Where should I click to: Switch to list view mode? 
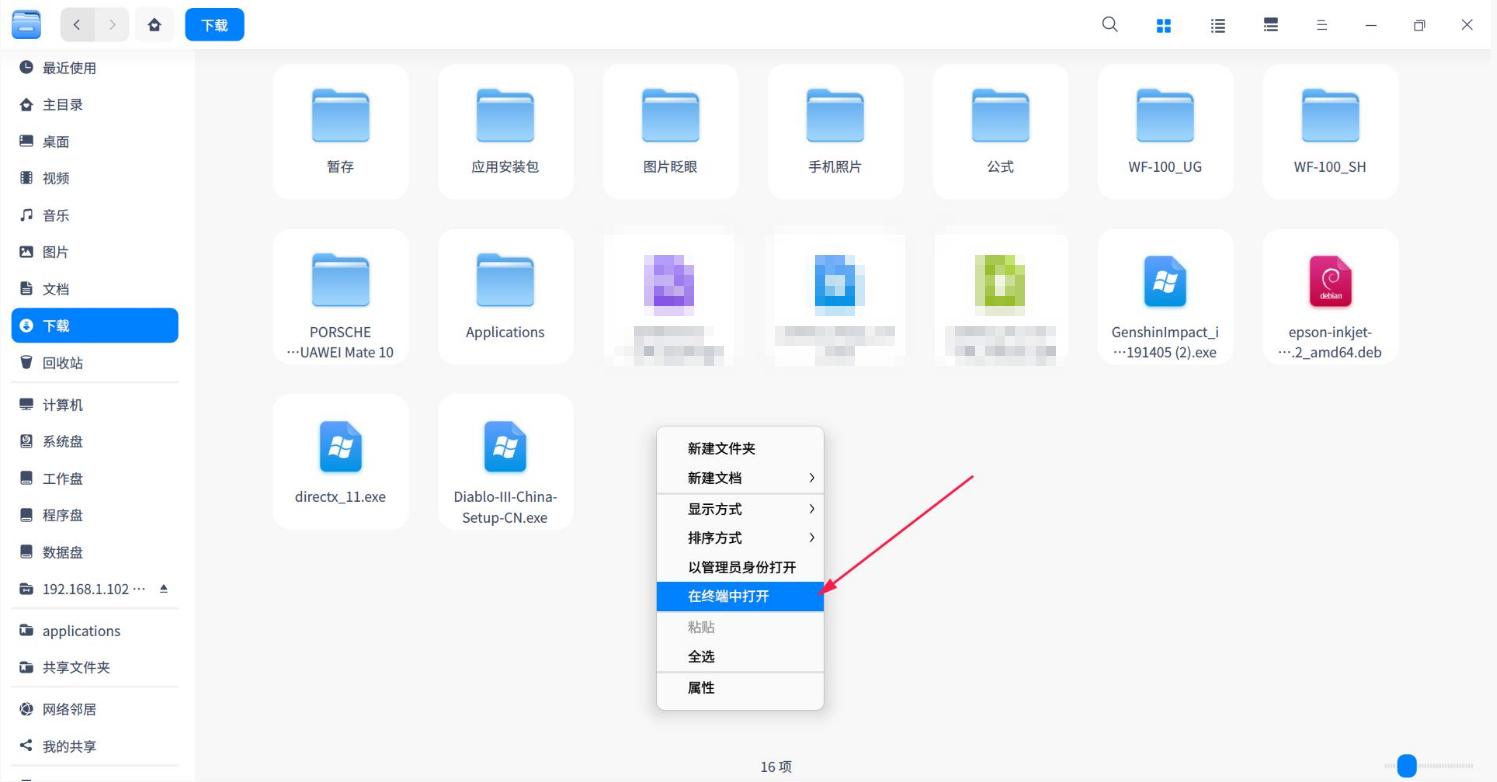[x=1217, y=25]
